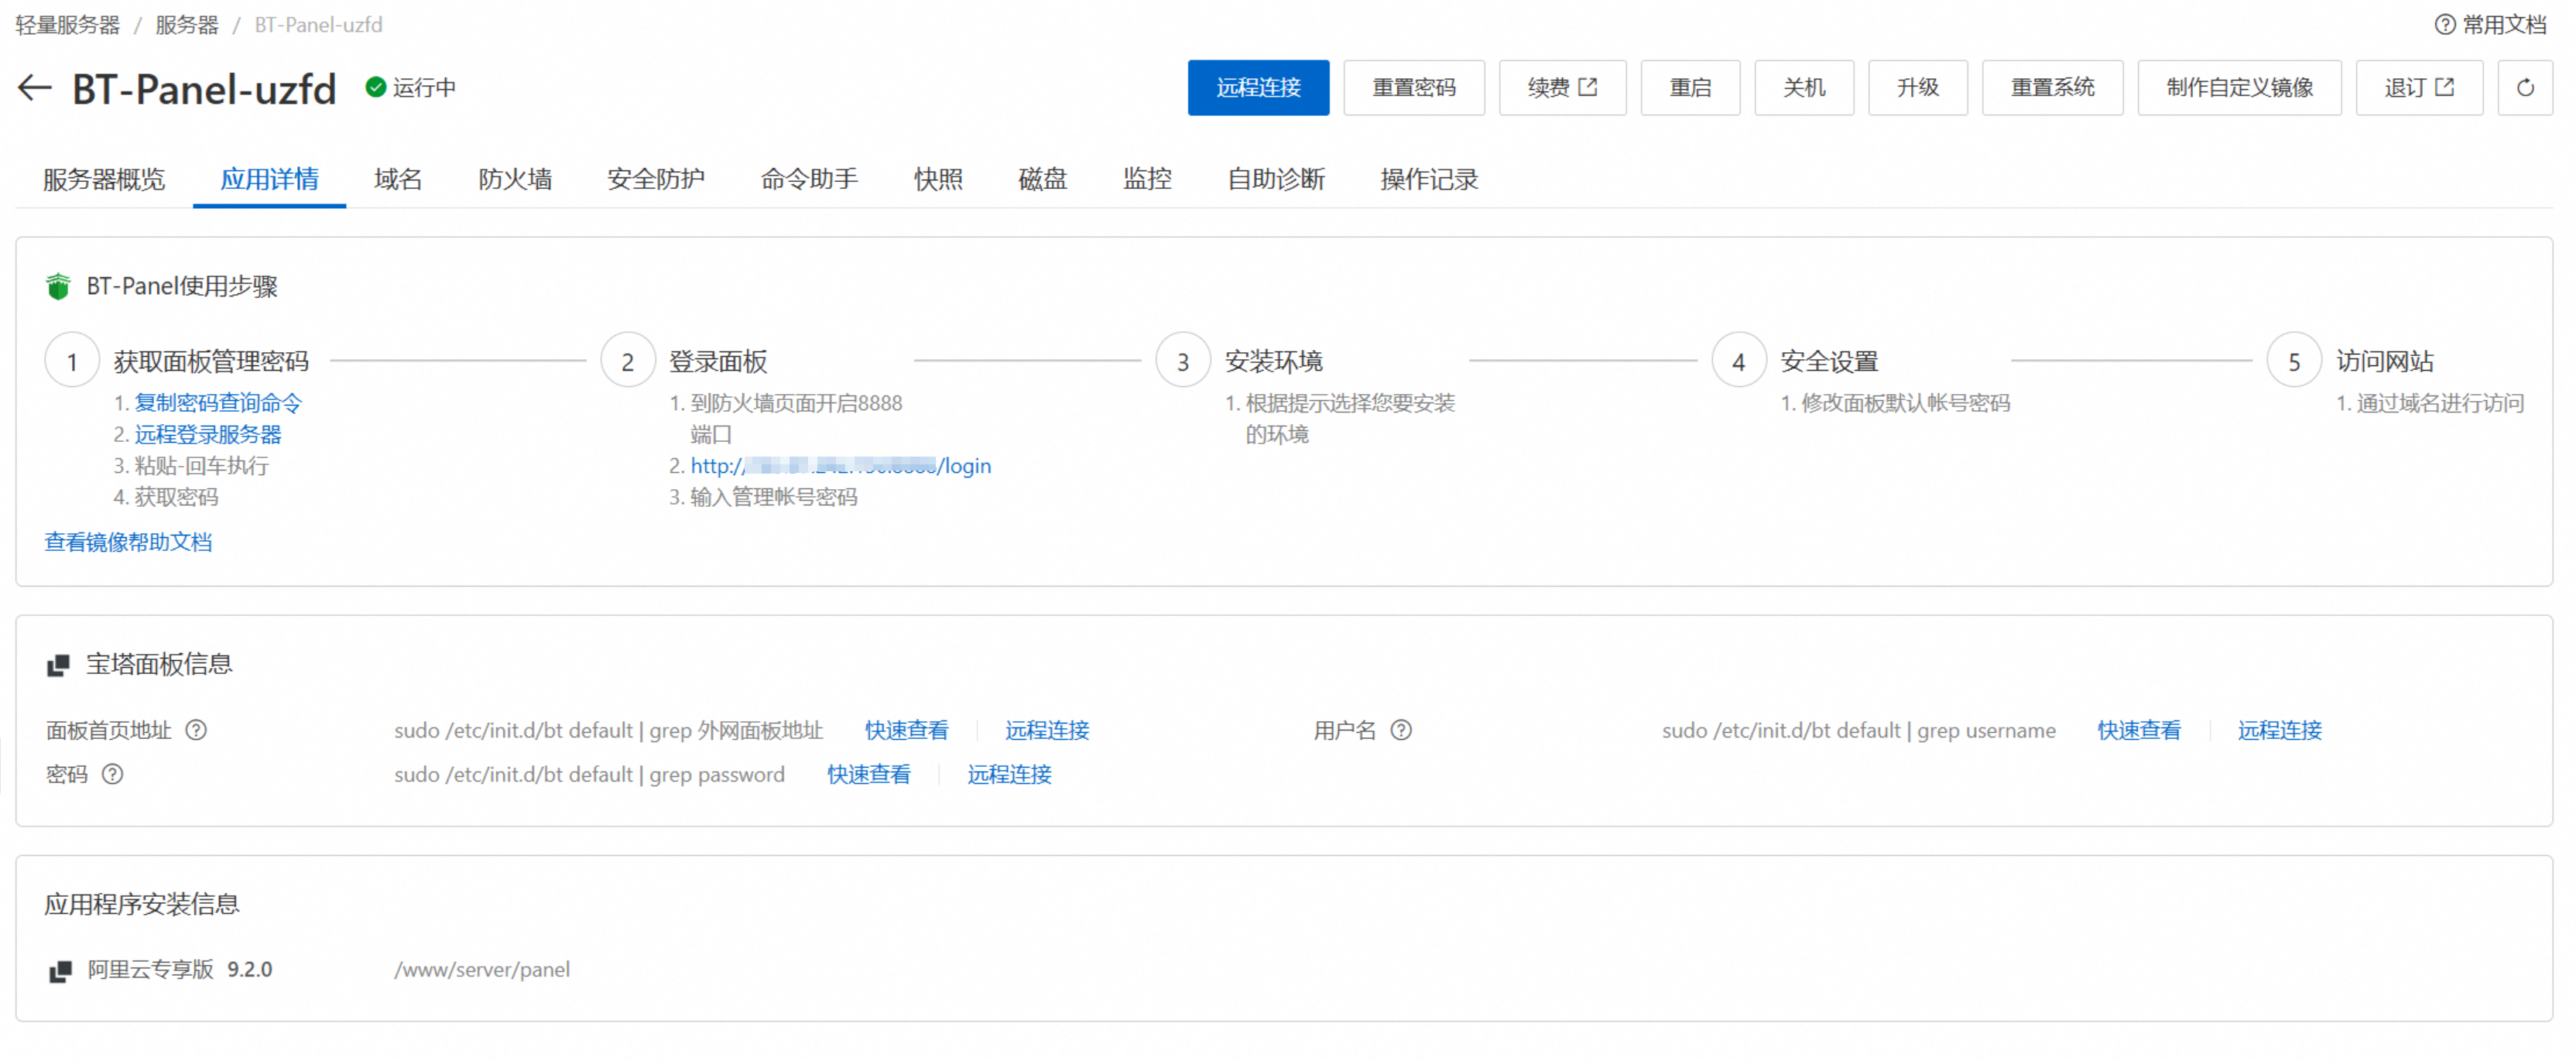Screen dimensions: 2576x1061
Task: Open 查看镜像帮助文档 link
Action: [128, 542]
